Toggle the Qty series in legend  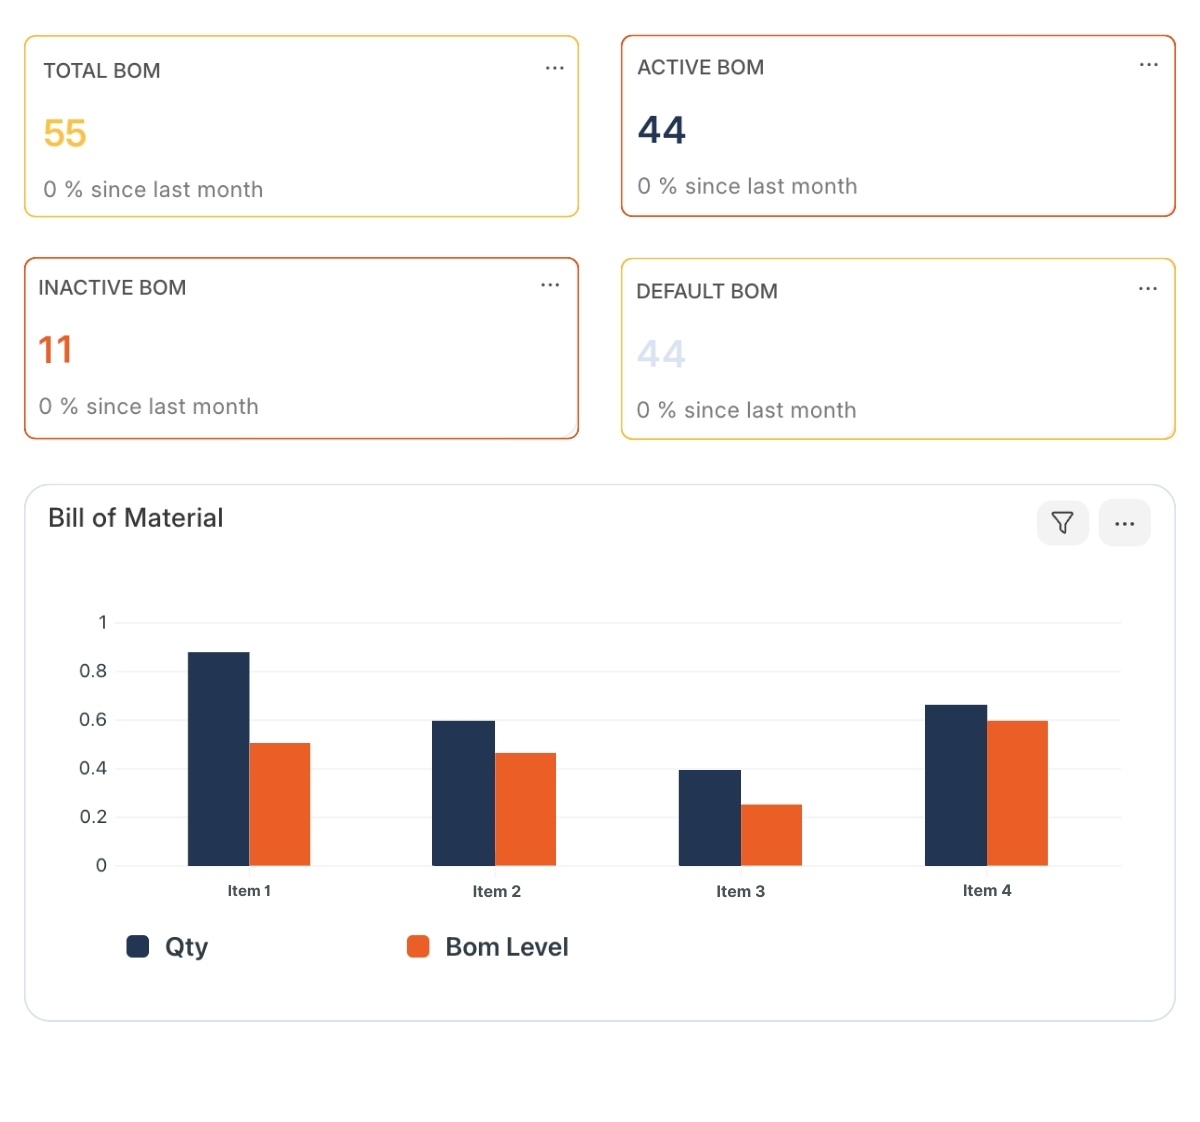click(x=186, y=947)
